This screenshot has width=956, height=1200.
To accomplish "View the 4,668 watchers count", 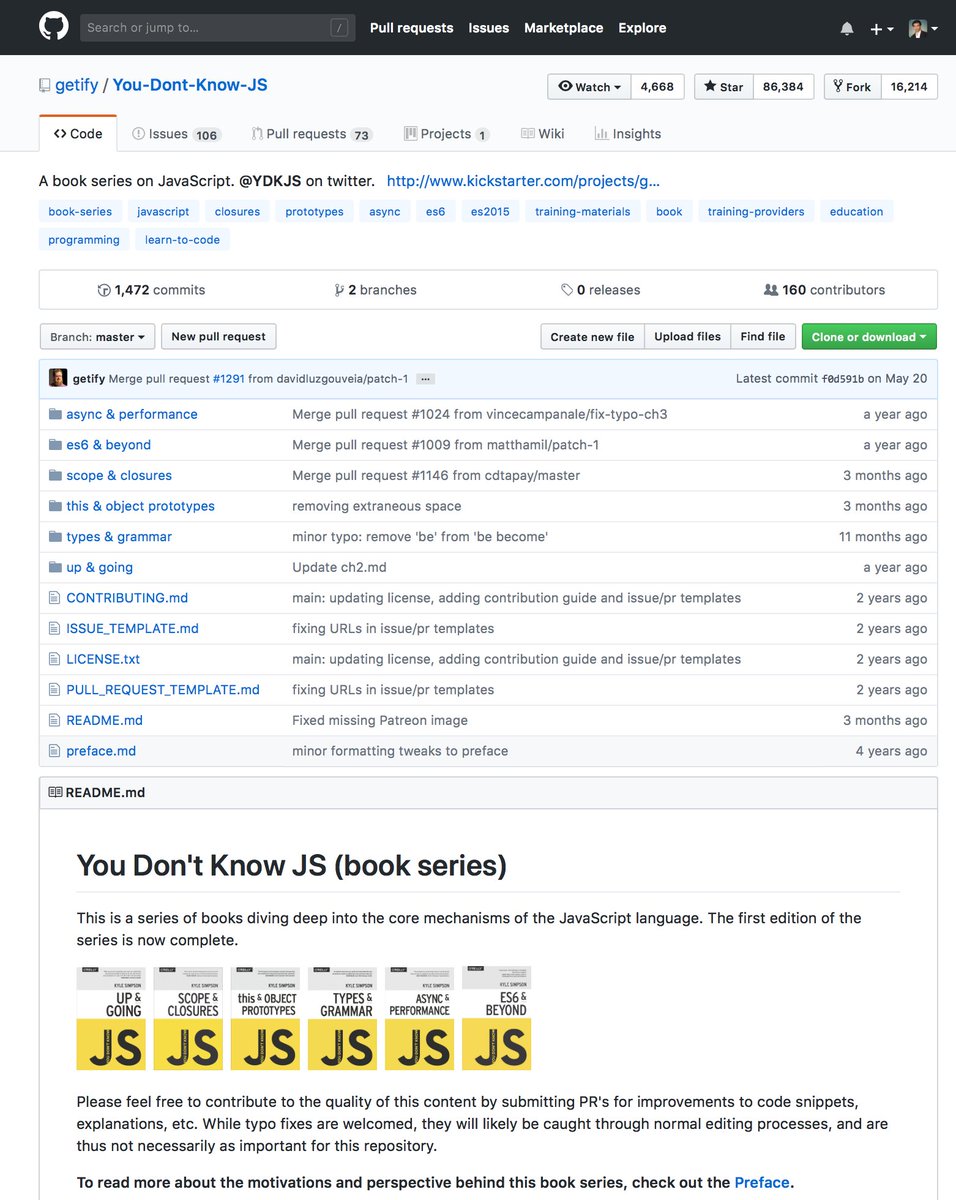I will 657,87.
